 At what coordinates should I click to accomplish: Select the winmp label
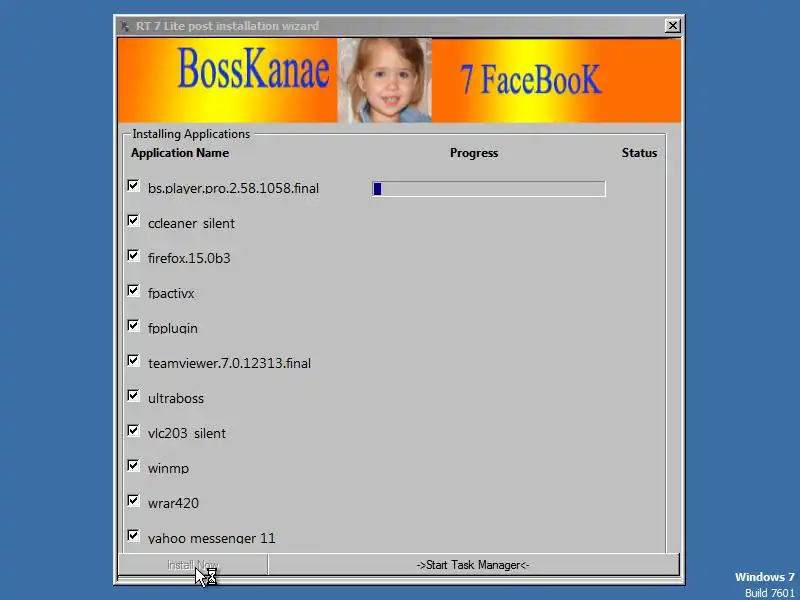click(x=168, y=468)
